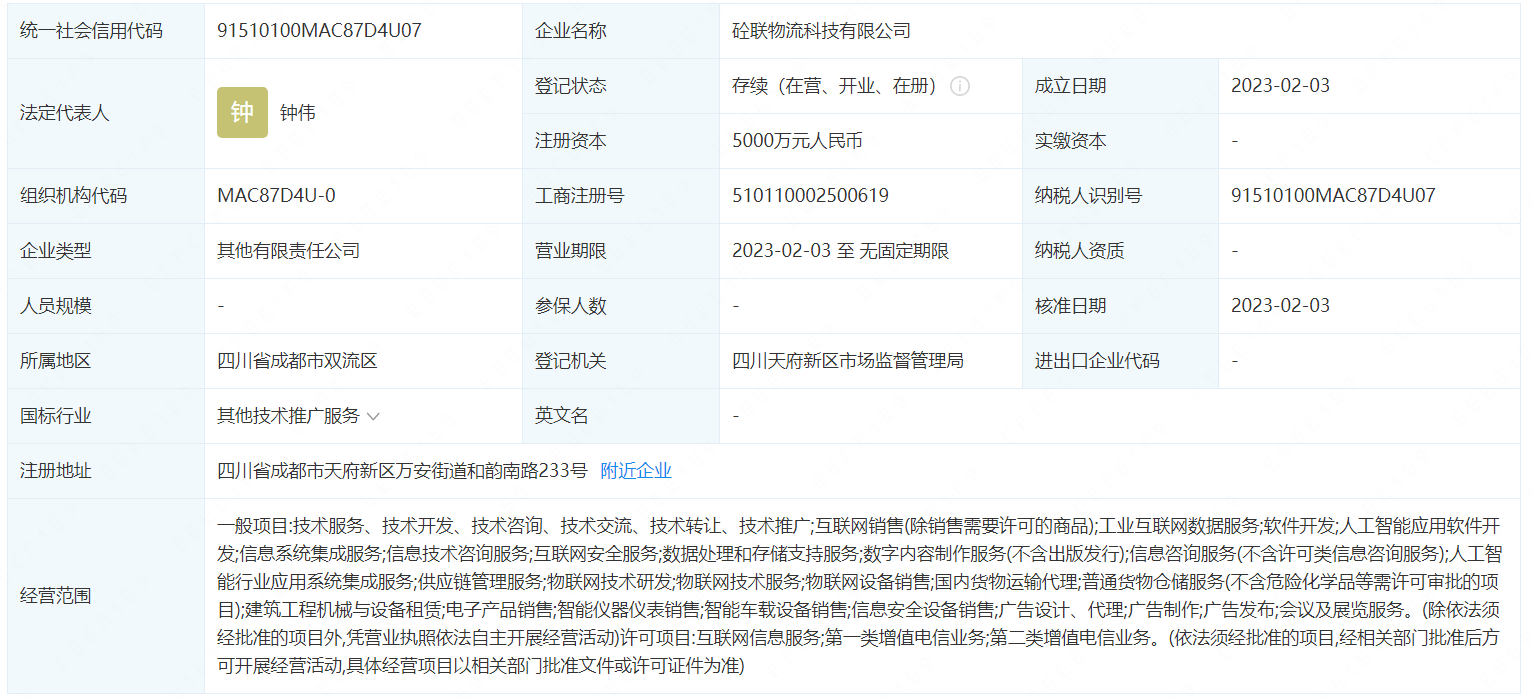Select organization code MAC87D4U-0

coord(277,196)
